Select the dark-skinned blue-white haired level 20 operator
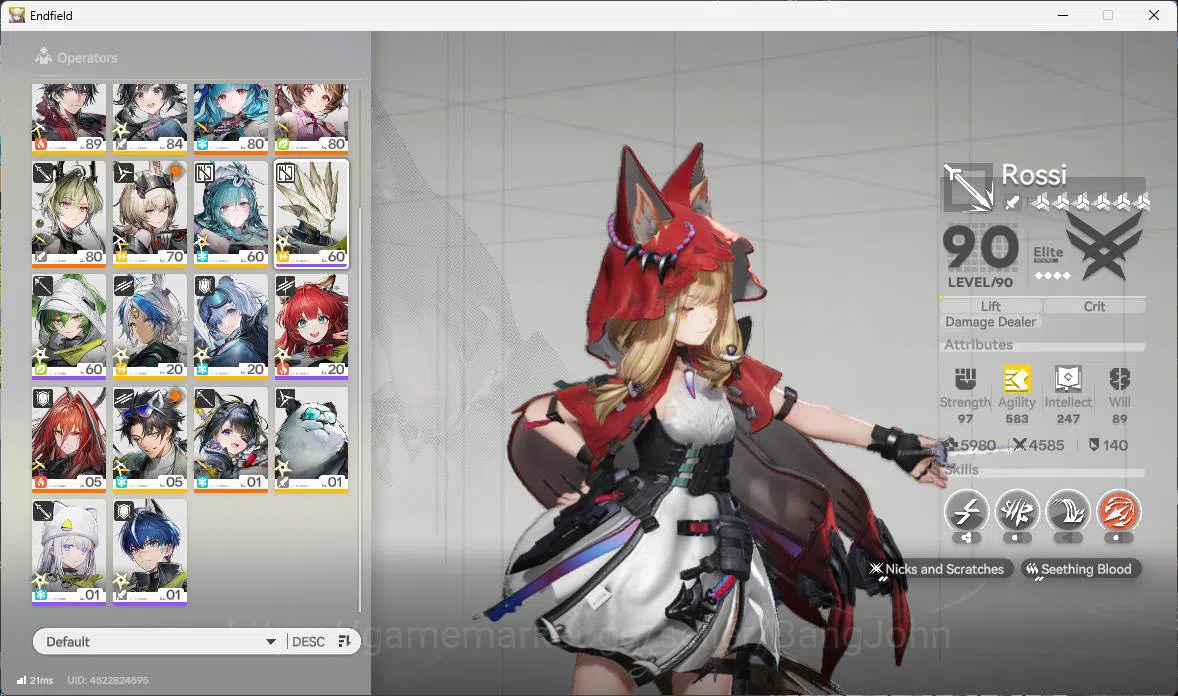 point(150,326)
